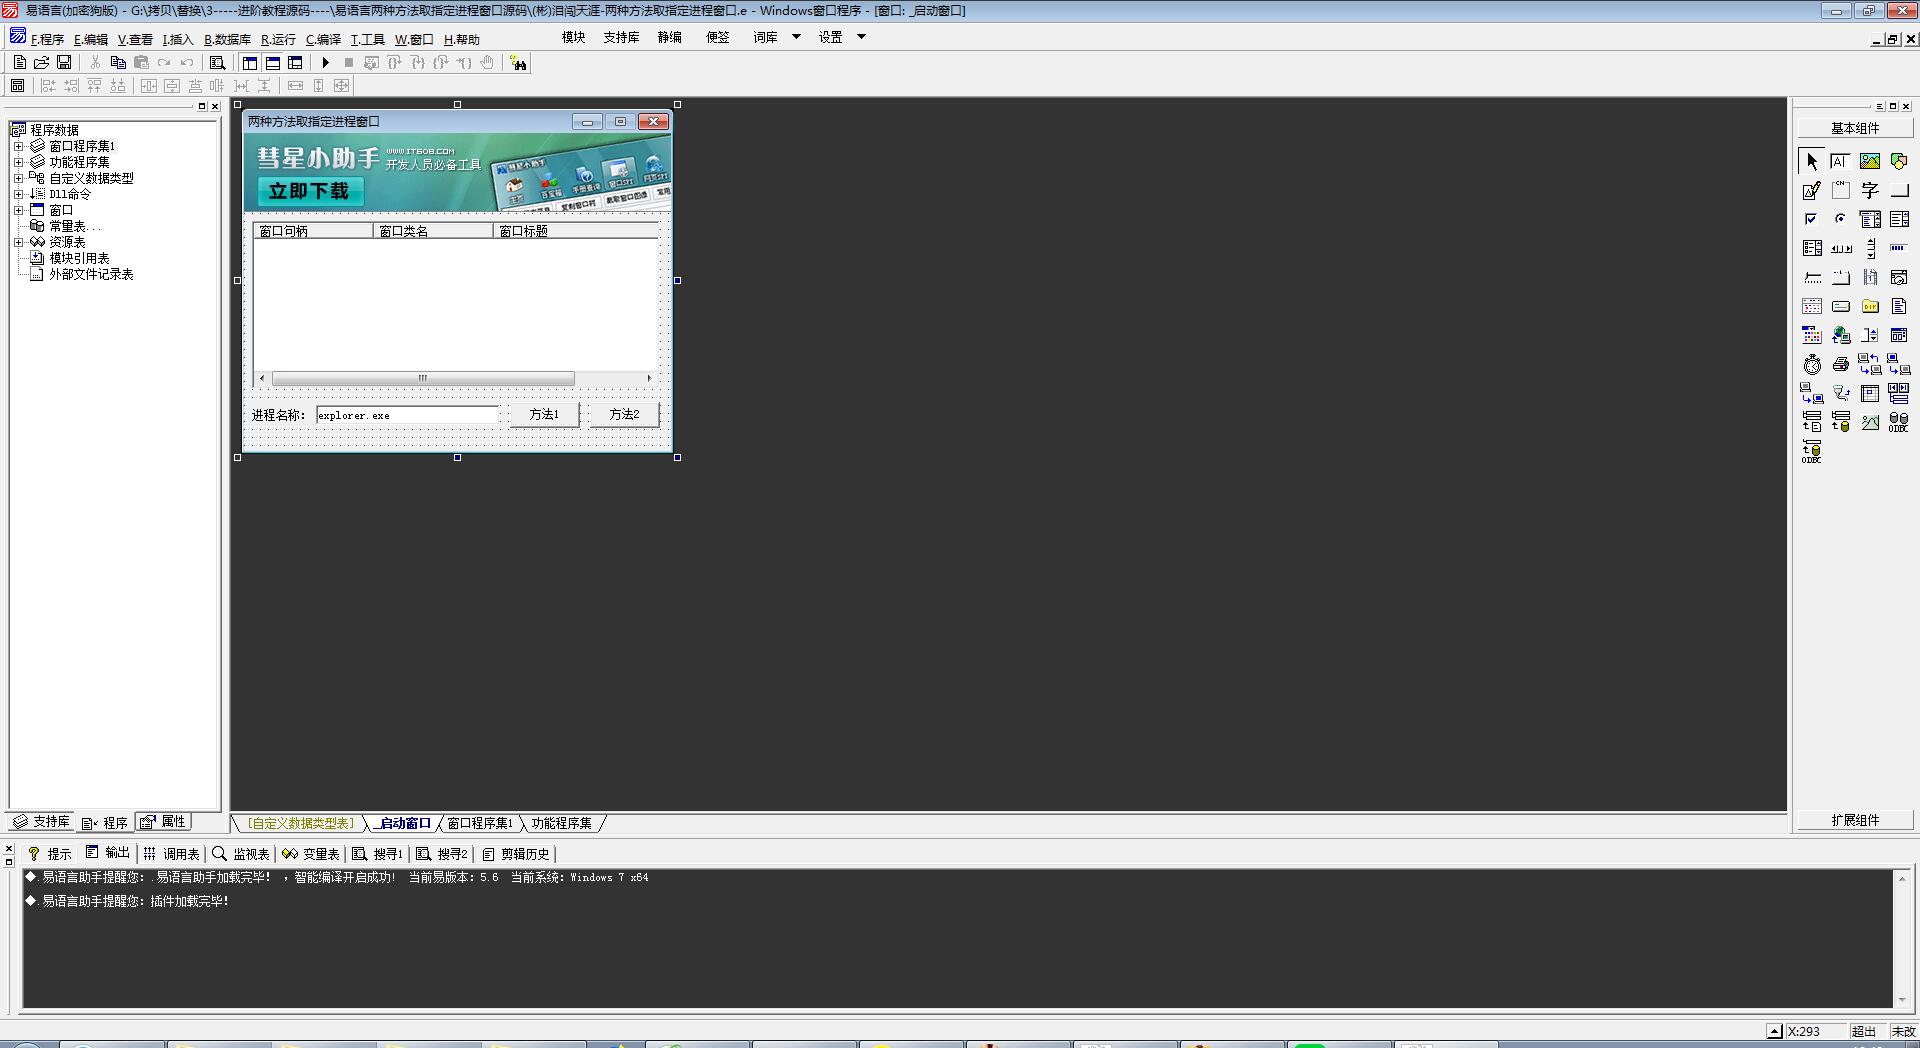Select the Shape Box component icon
This screenshot has height=1048, width=1920.
pyautogui.click(x=1899, y=161)
